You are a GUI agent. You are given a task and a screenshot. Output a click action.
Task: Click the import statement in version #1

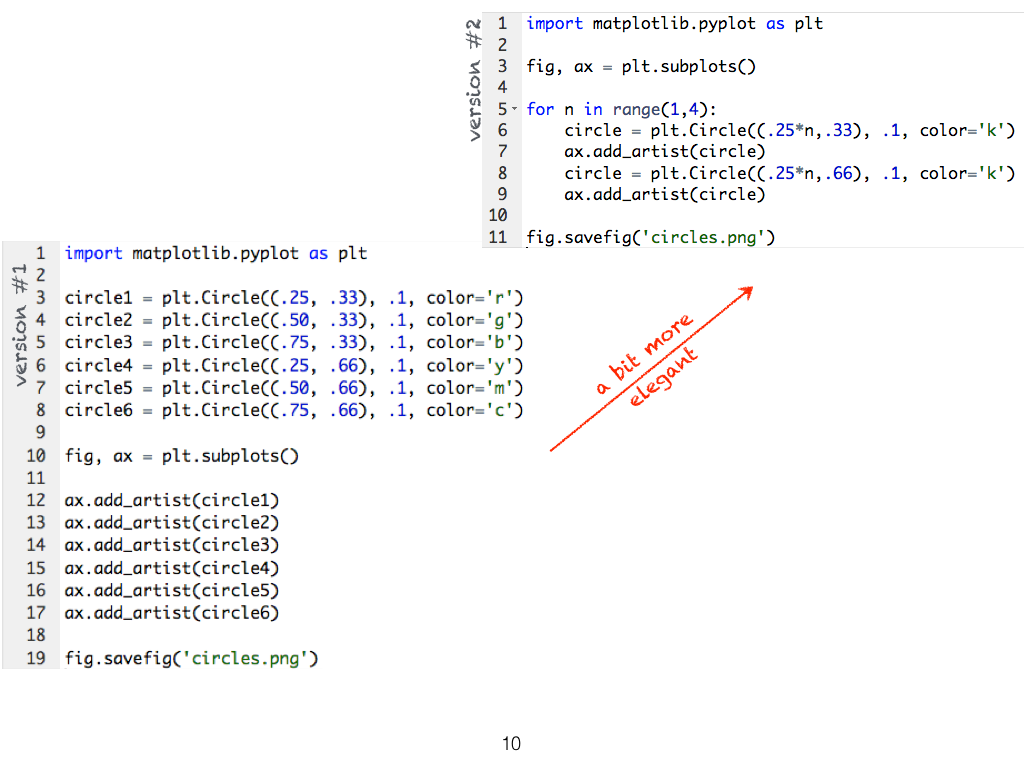tap(216, 254)
